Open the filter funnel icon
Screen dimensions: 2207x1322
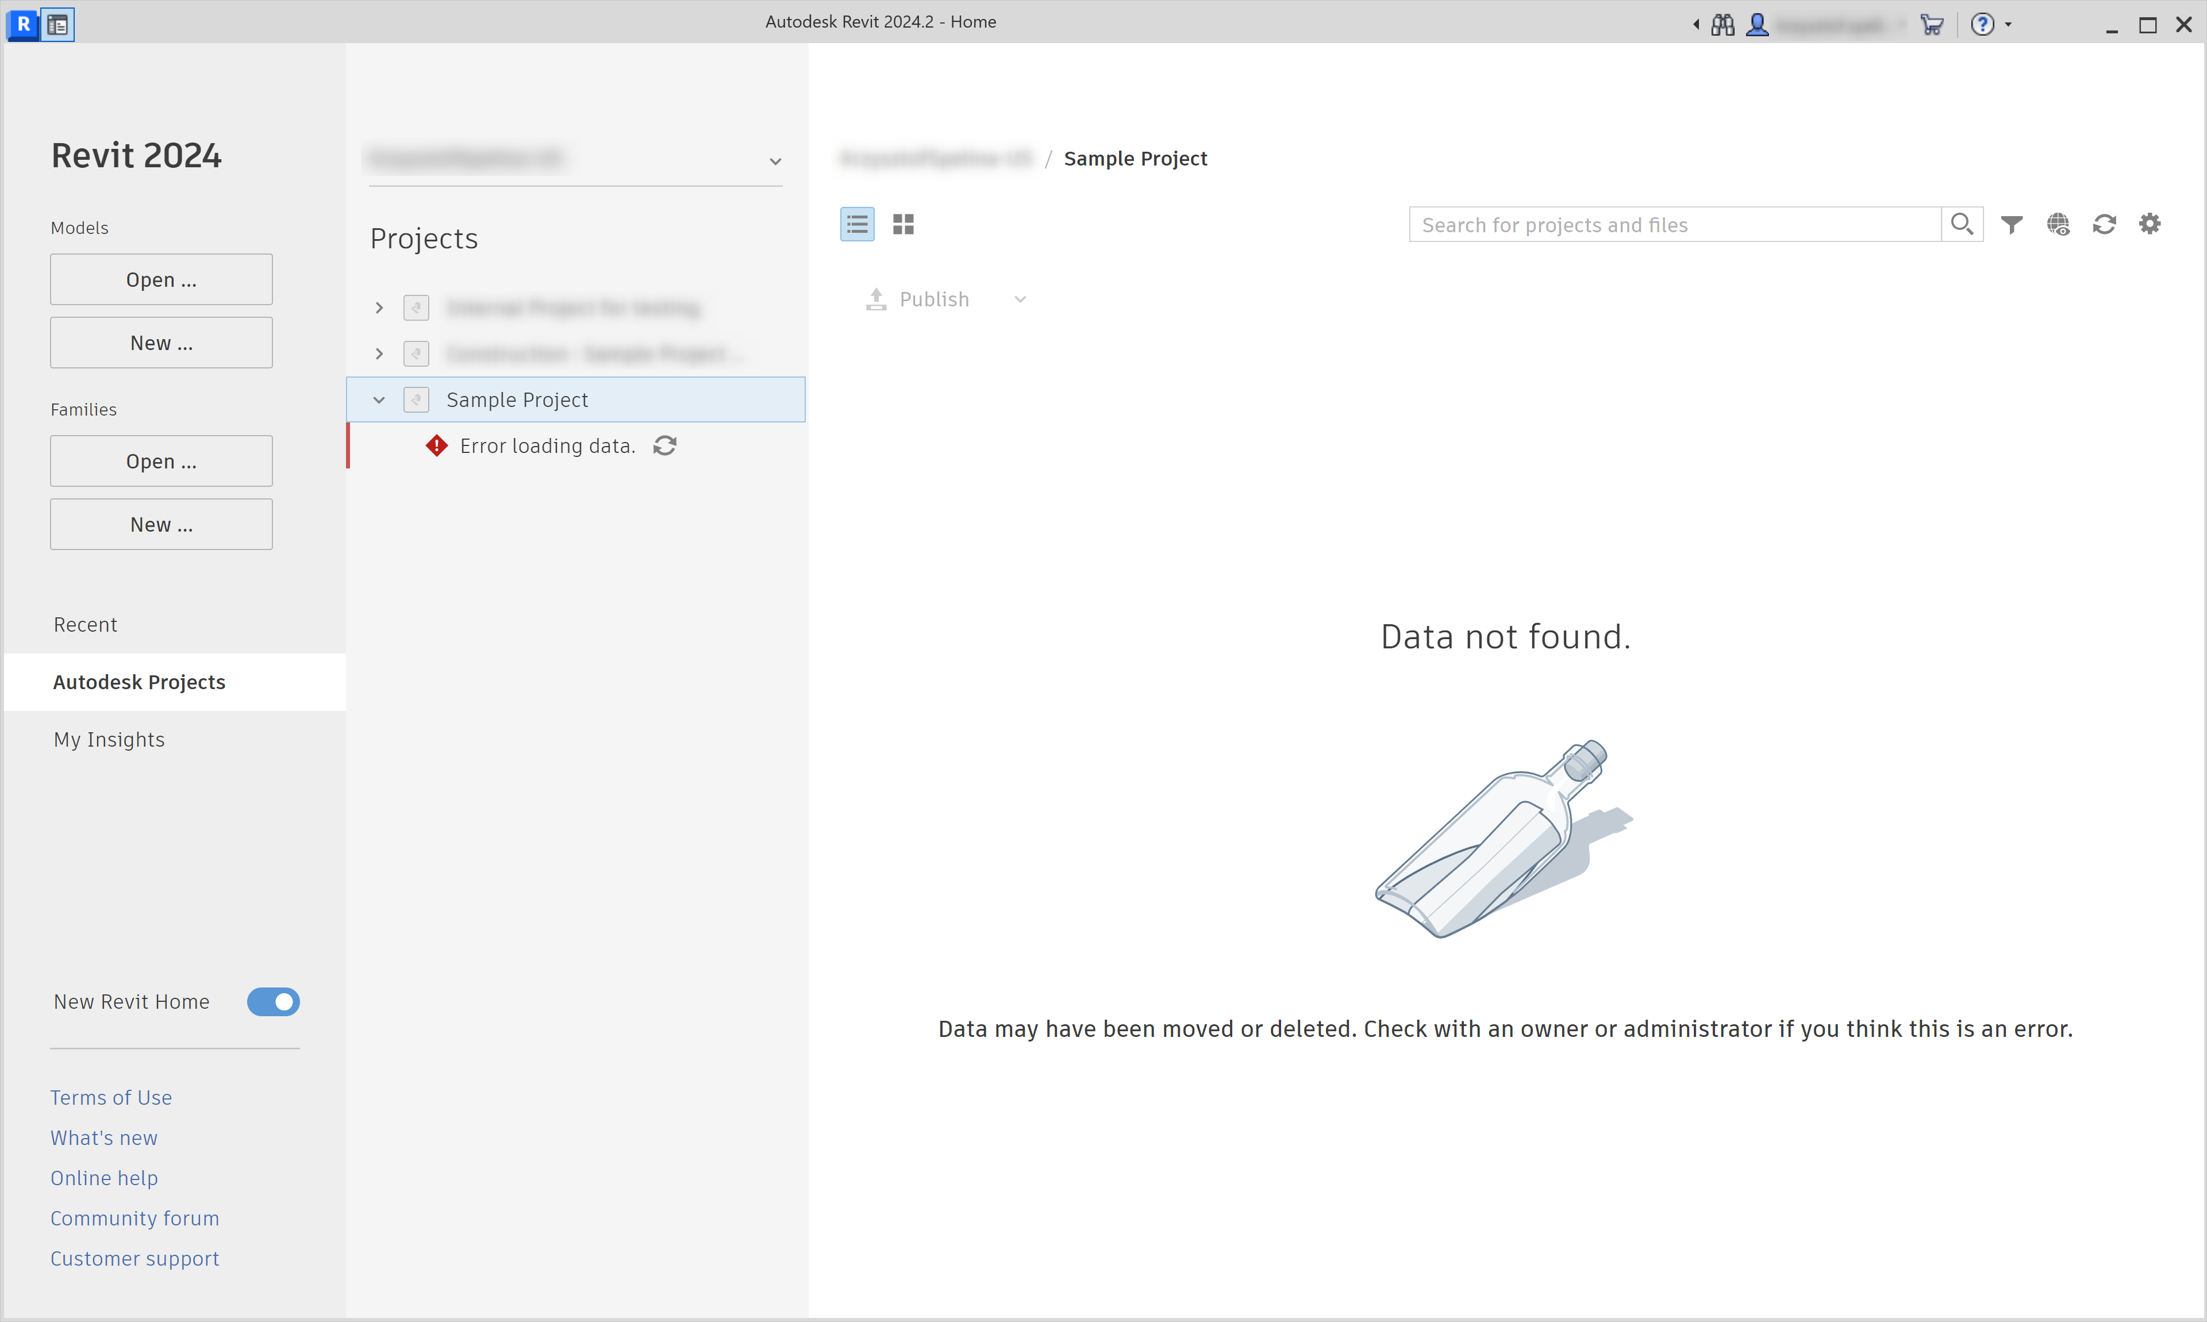2011,224
